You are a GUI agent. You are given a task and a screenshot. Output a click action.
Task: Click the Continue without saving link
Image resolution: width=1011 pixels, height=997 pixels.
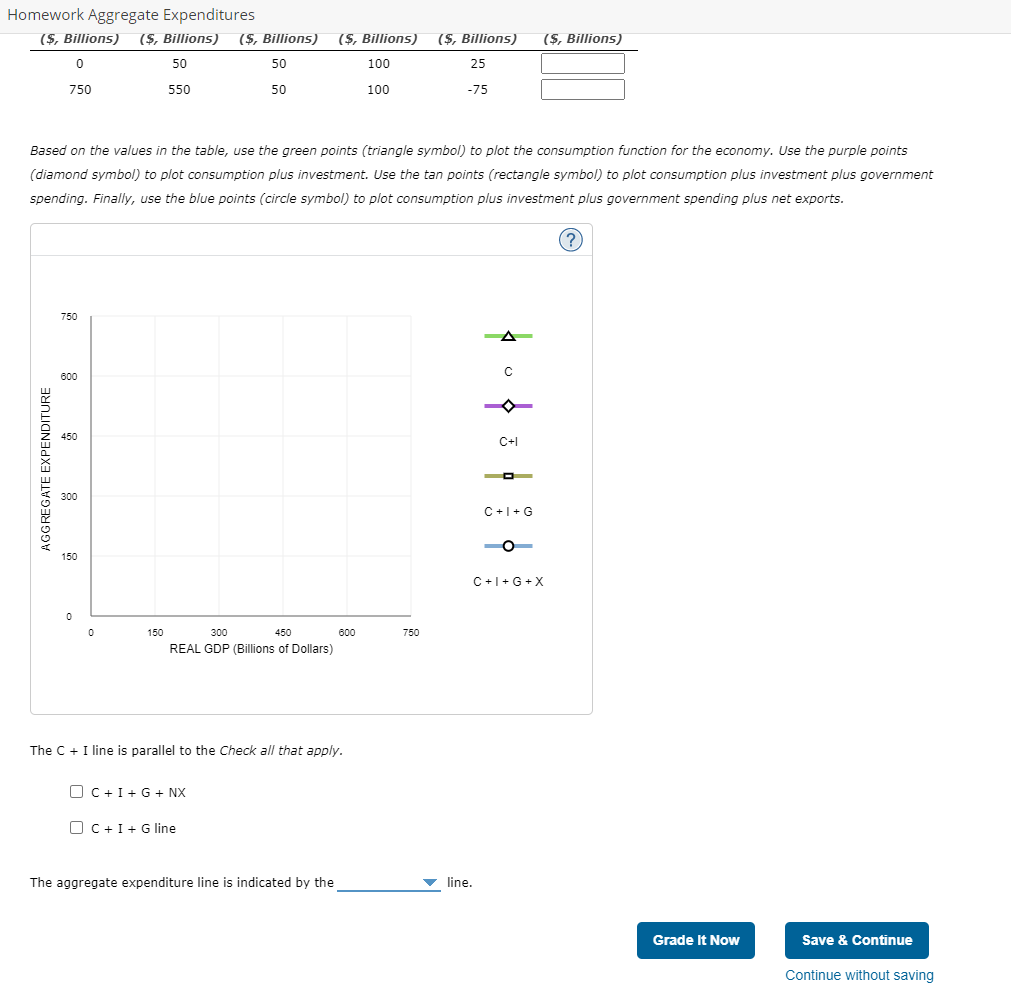tap(859, 975)
